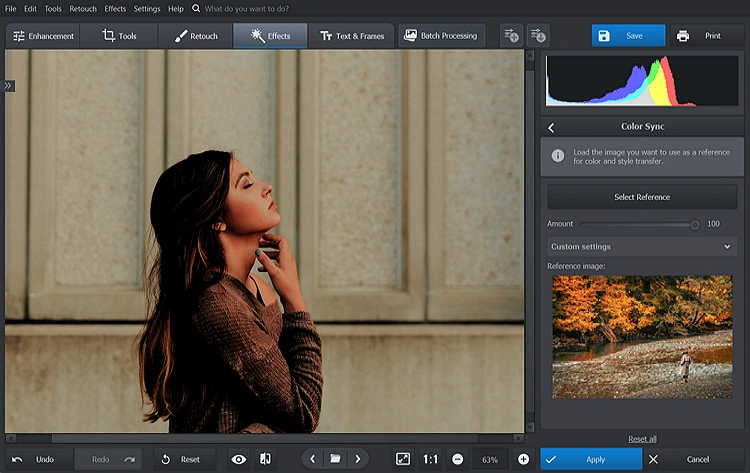This screenshot has width=750, height=473.
Task: Click the scroll down arrow beside canvas
Action: pyautogui.click(x=529, y=427)
